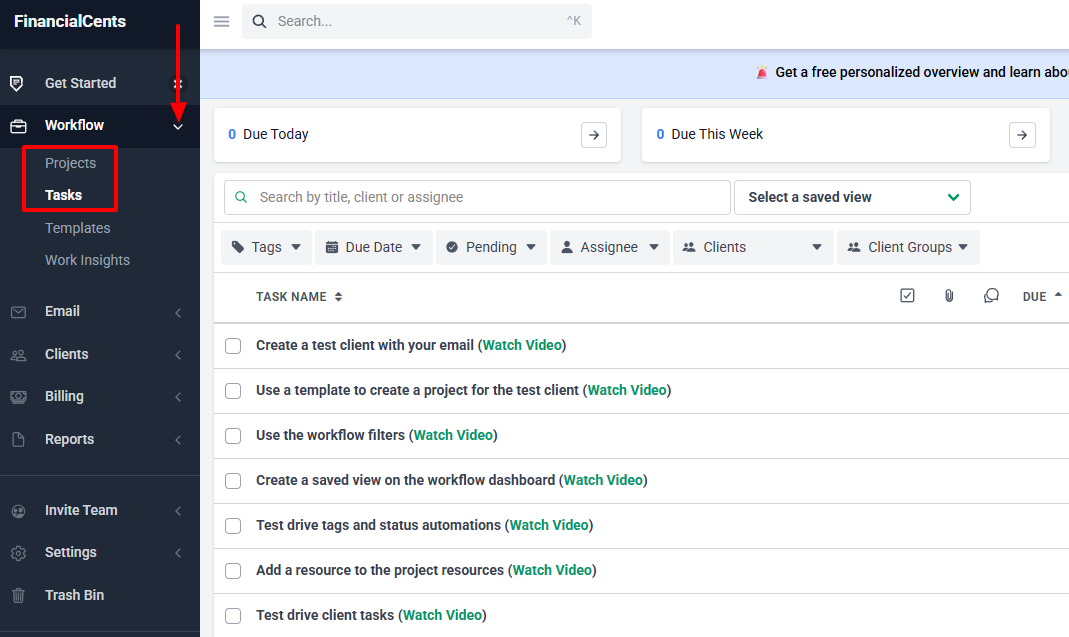Click the comments bubble column icon
Viewport: 1069px width, 637px height.
pos(991,296)
